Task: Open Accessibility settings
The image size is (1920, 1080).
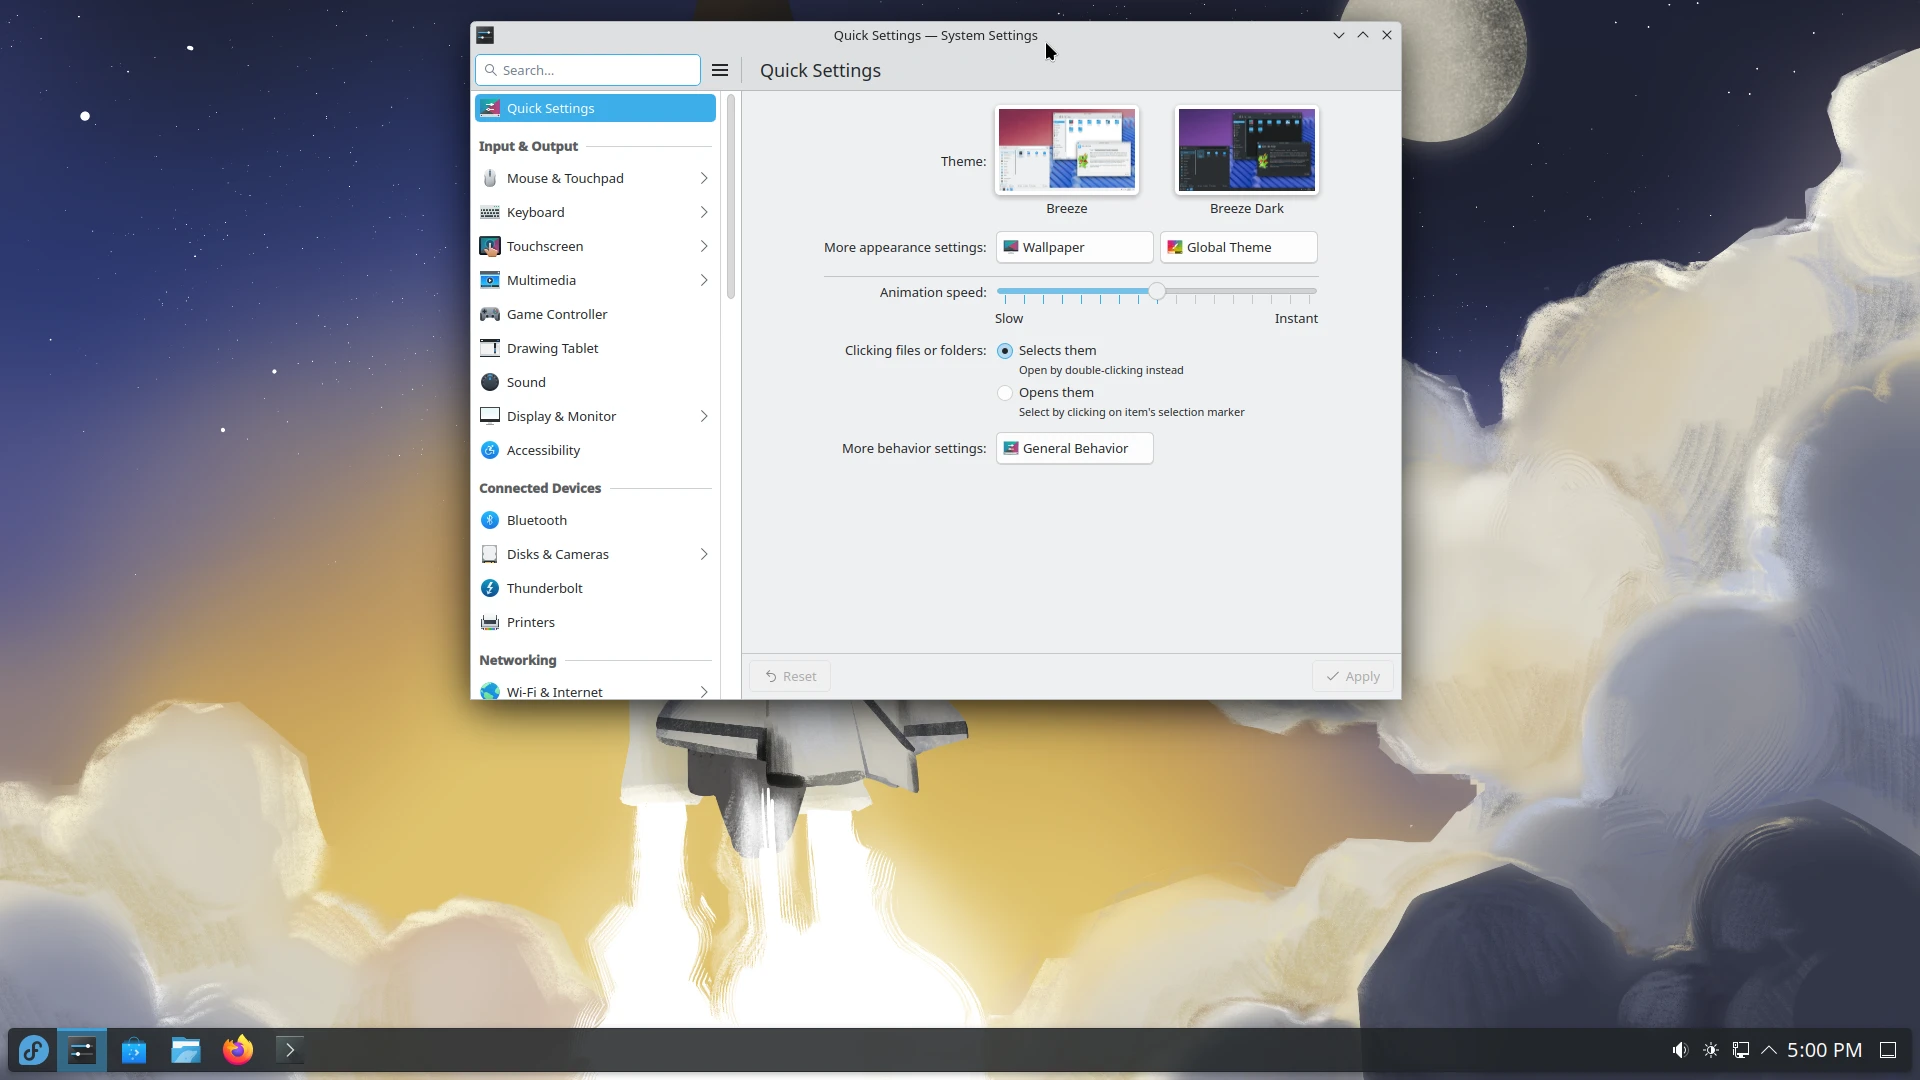Action: 543,450
